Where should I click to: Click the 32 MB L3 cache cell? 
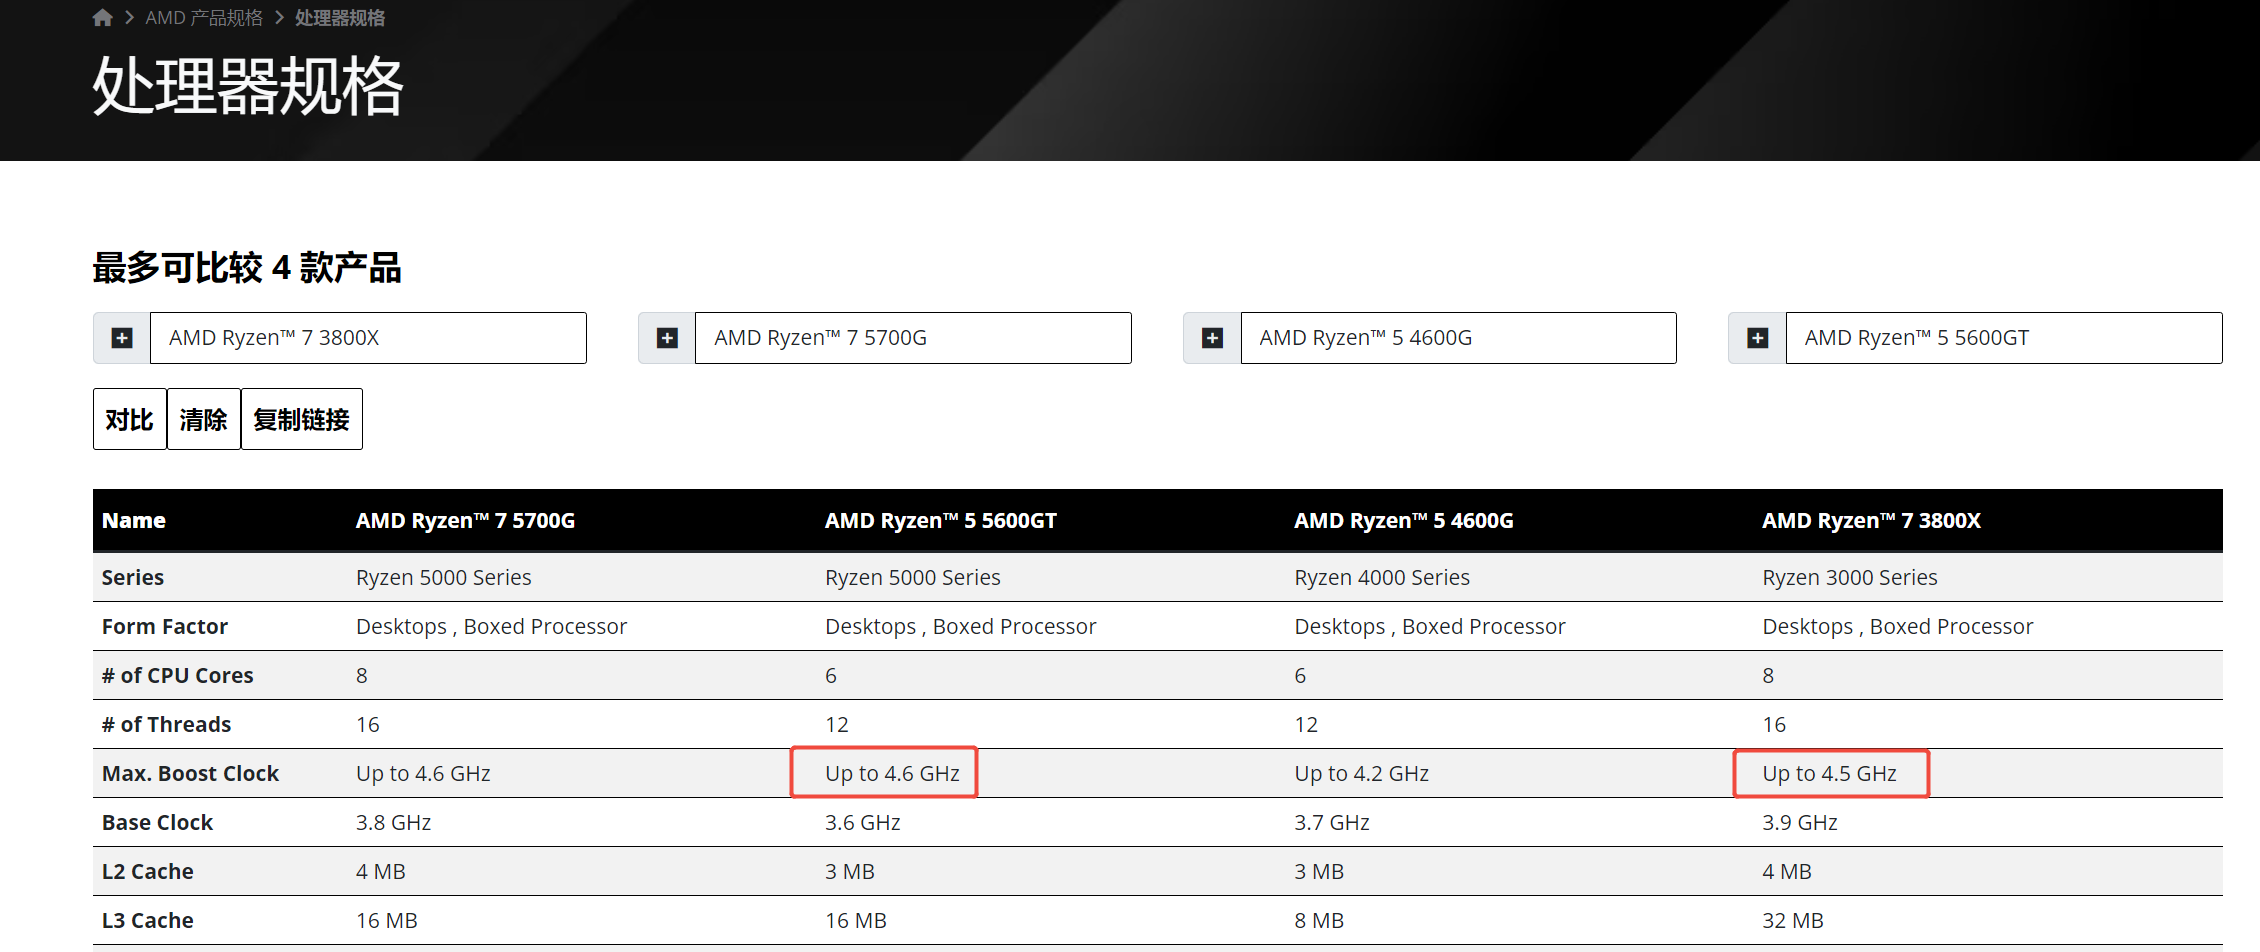pos(1794,920)
